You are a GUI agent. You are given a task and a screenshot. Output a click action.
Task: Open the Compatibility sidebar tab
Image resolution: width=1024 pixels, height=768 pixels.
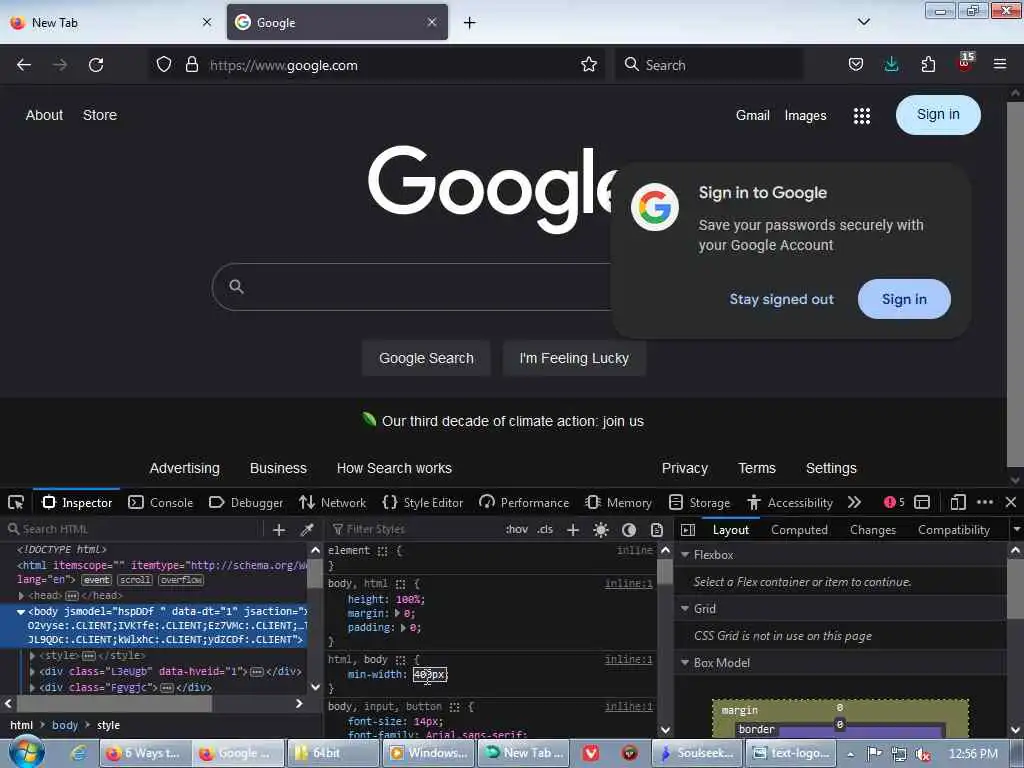click(953, 530)
